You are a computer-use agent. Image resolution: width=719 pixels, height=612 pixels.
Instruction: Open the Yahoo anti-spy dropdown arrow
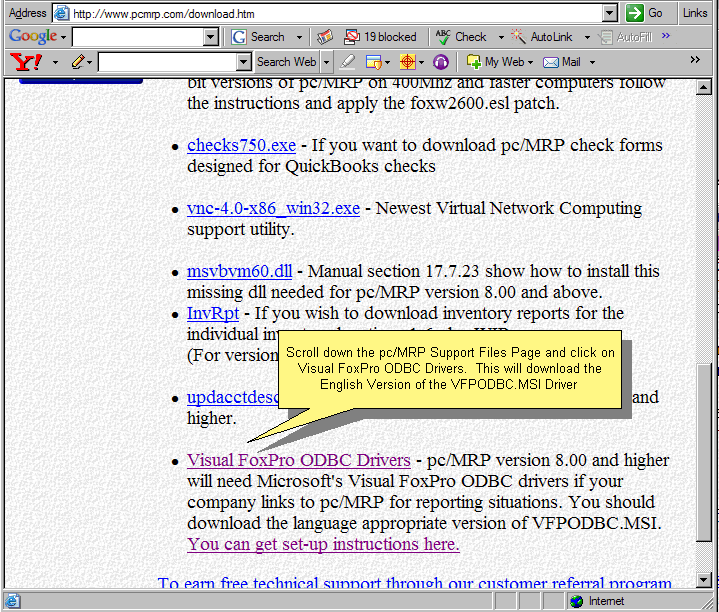tap(421, 62)
